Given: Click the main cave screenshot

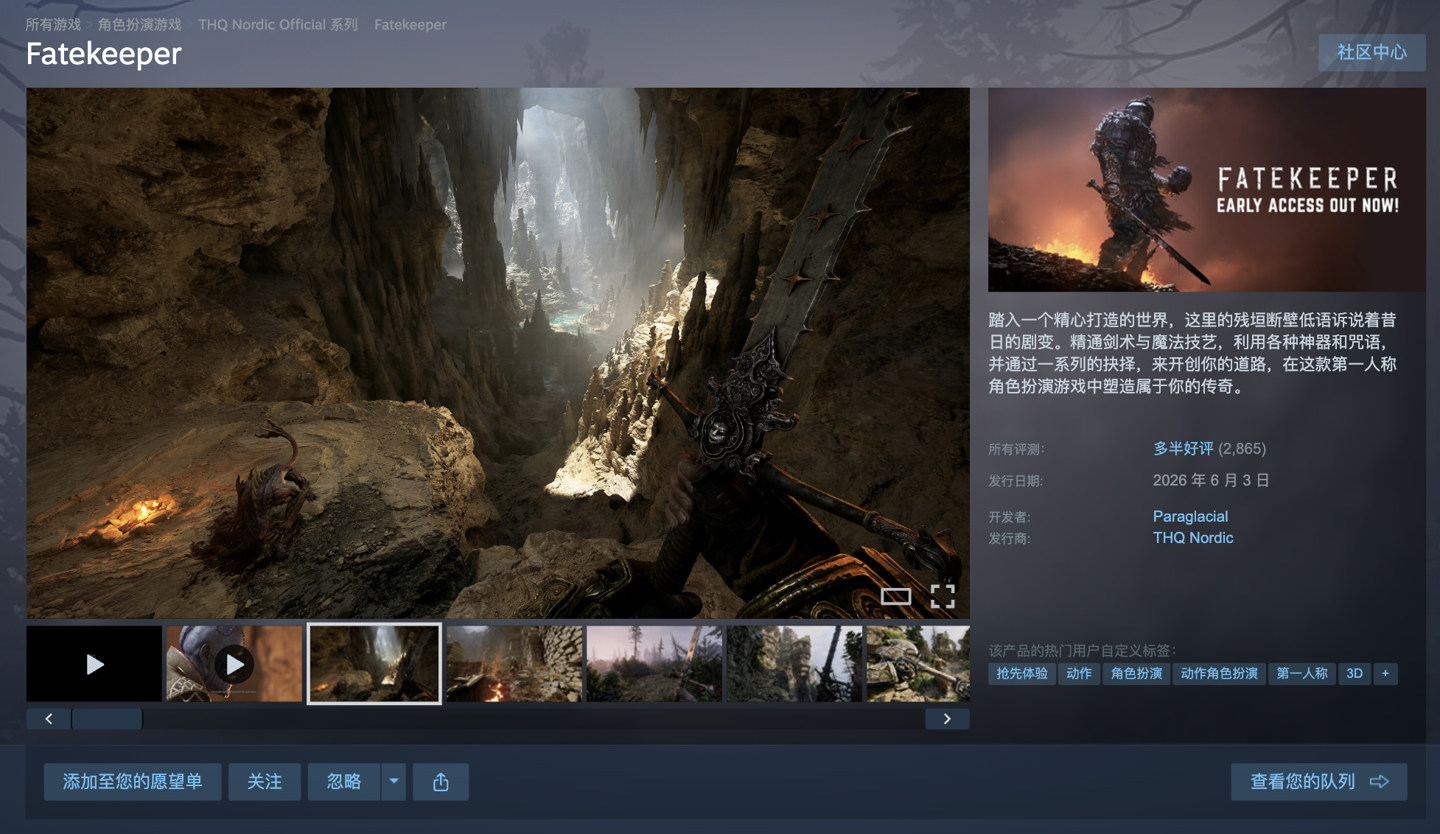Looking at the screenshot, I should point(498,353).
